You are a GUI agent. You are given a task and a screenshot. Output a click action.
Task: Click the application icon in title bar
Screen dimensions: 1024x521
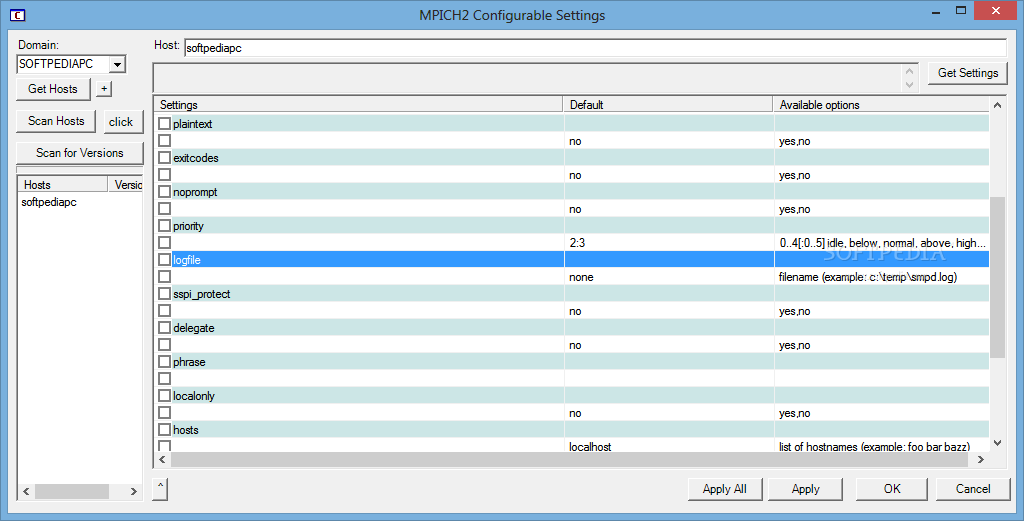18,14
